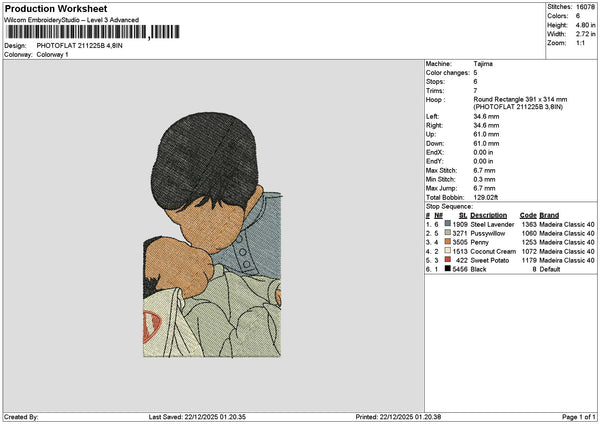
Task: Click the 'Steel Lavender' description
Action: coord(492,224)
